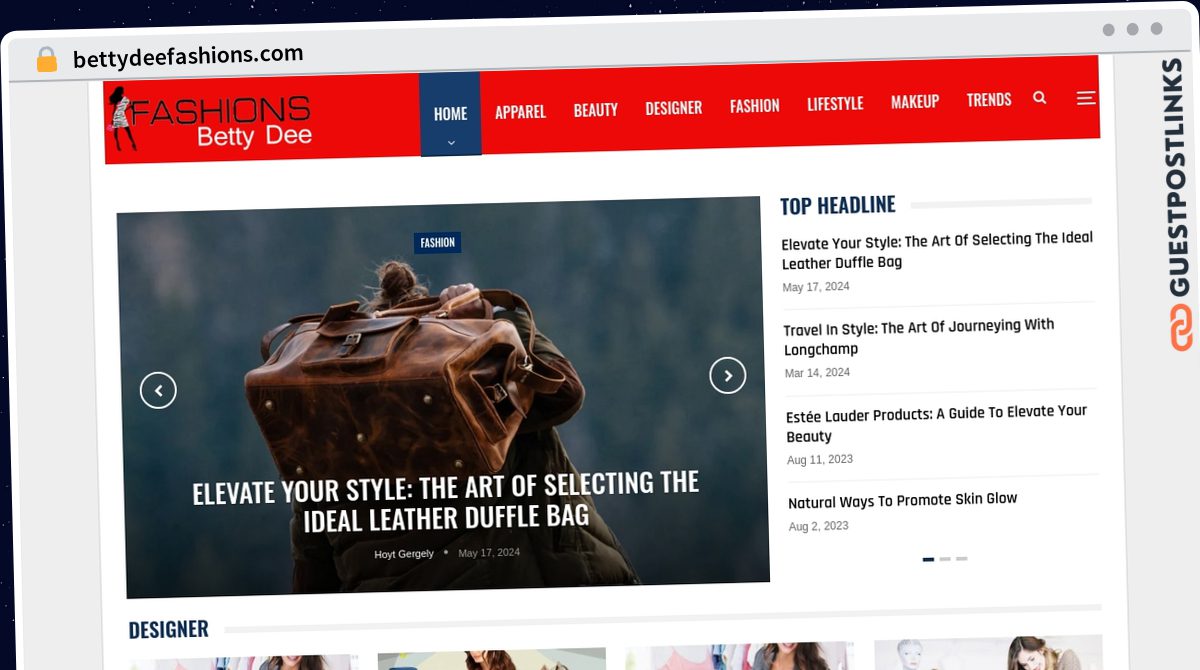
Task: Open the Beauty menu item
Action: [596, 110]
